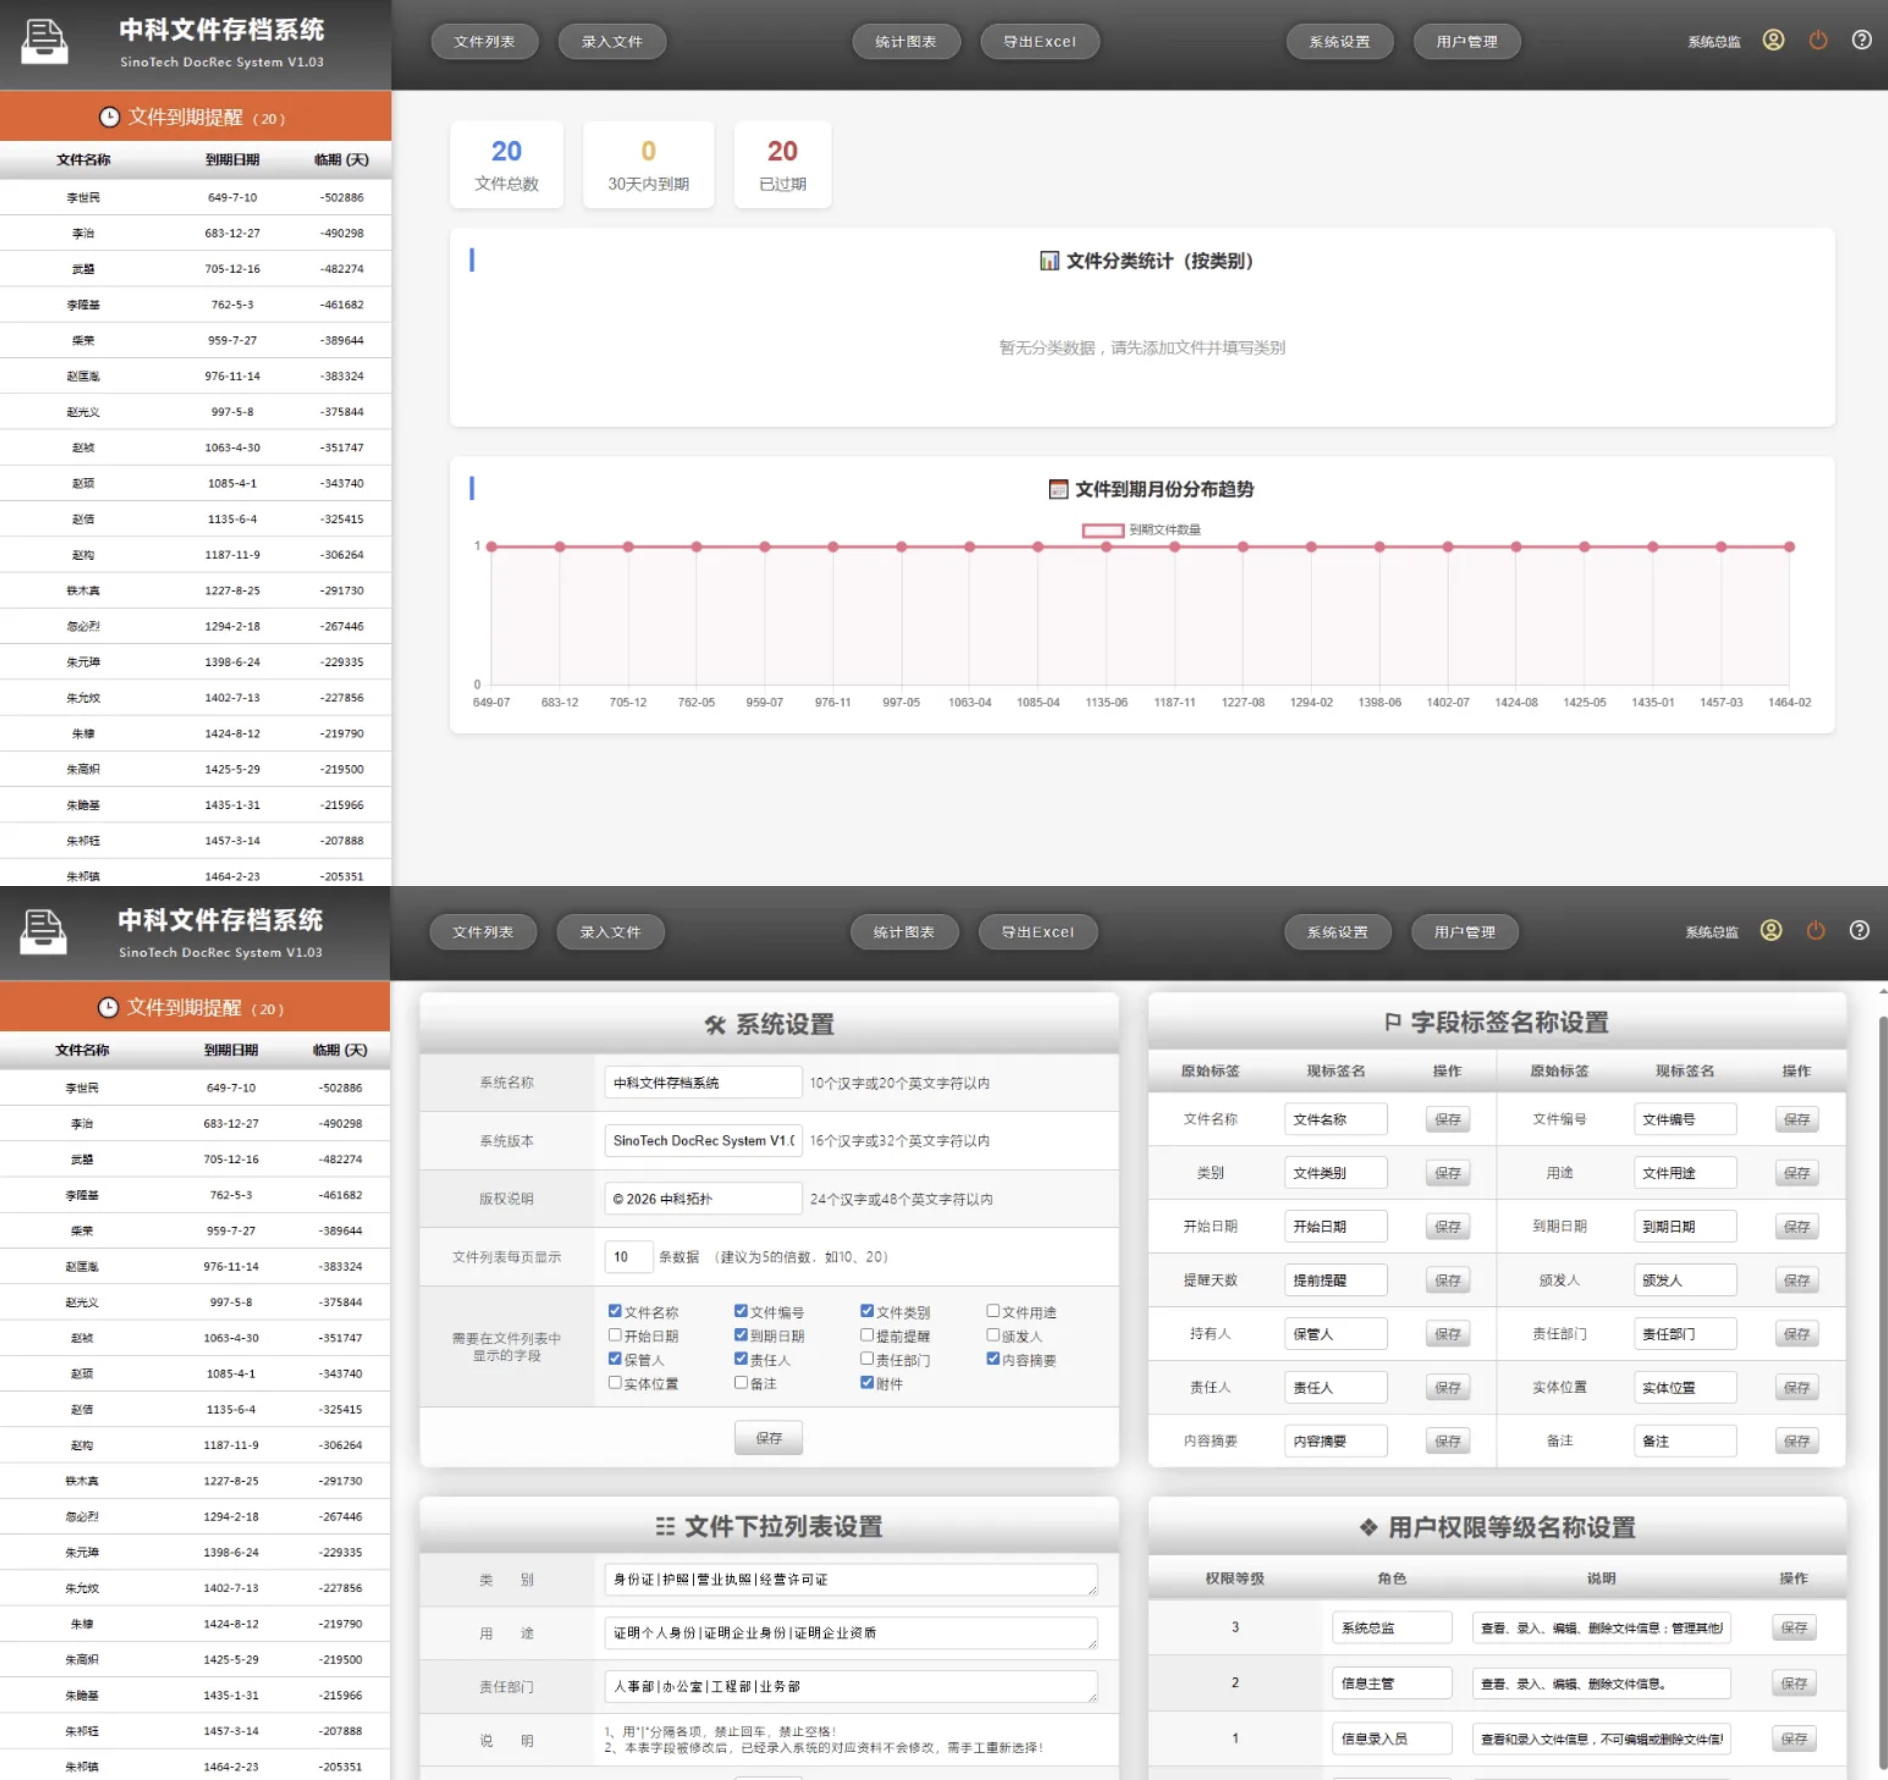This screenshot has height=1780, width=1888.
Task: Click the tools icon beside the 系统设置 panel title
Action: point(715,1024)
